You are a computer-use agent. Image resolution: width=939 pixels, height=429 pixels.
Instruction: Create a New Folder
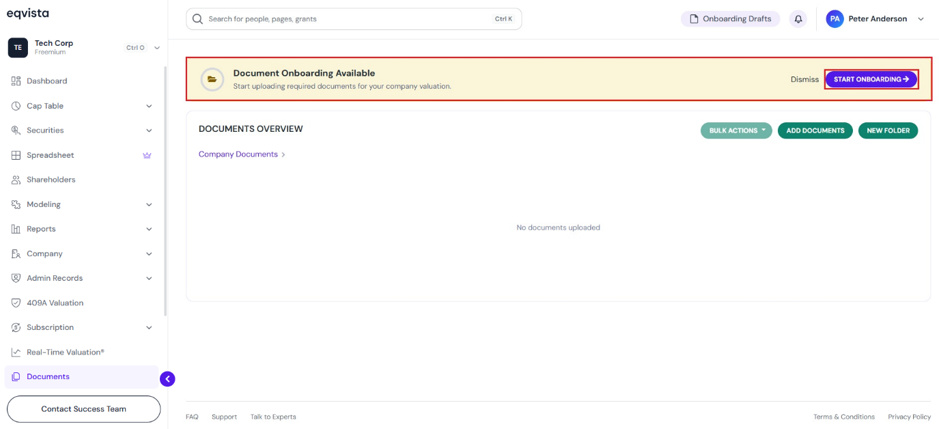[x=888, y=131]
